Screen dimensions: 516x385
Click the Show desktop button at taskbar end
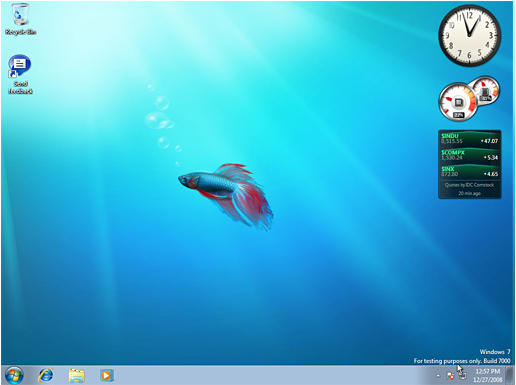click(509, 375)
